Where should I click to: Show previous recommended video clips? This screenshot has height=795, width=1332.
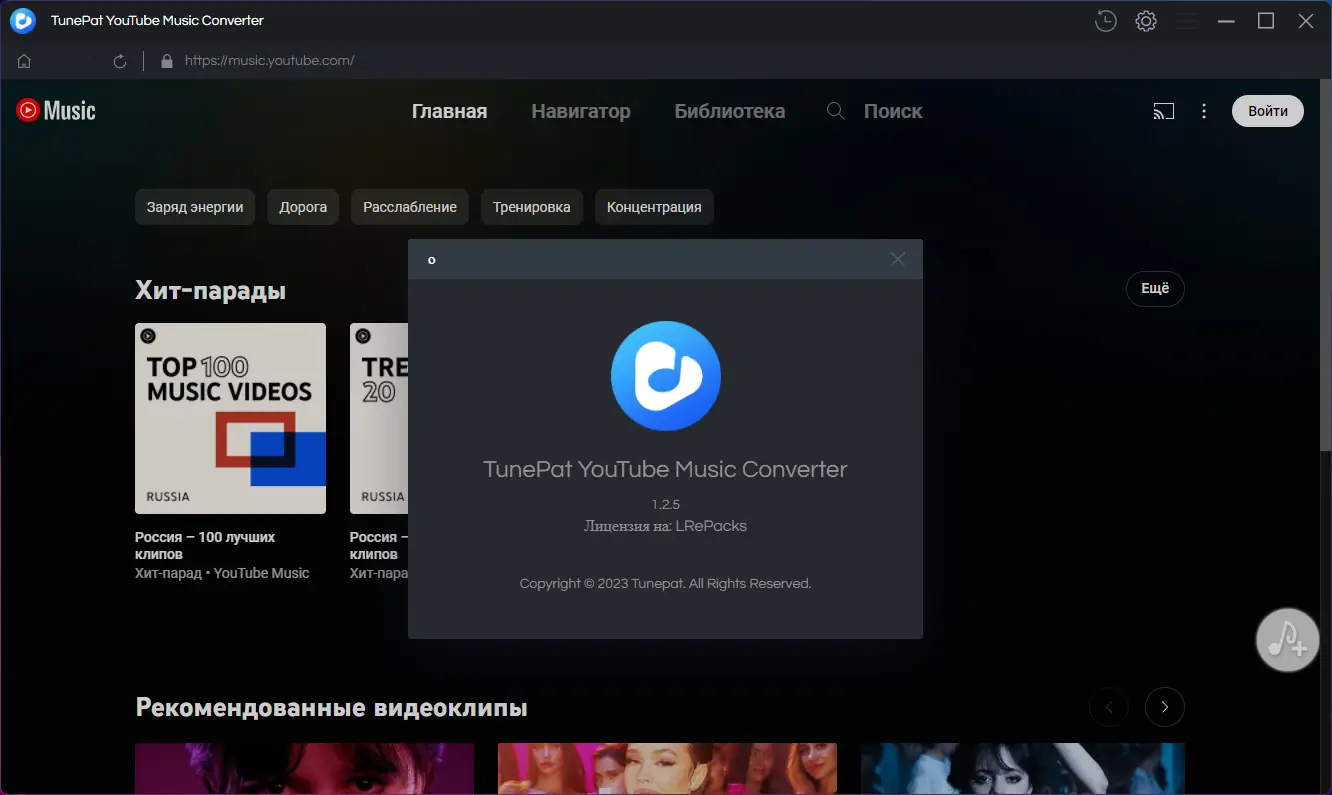(x=1109, y=707)
